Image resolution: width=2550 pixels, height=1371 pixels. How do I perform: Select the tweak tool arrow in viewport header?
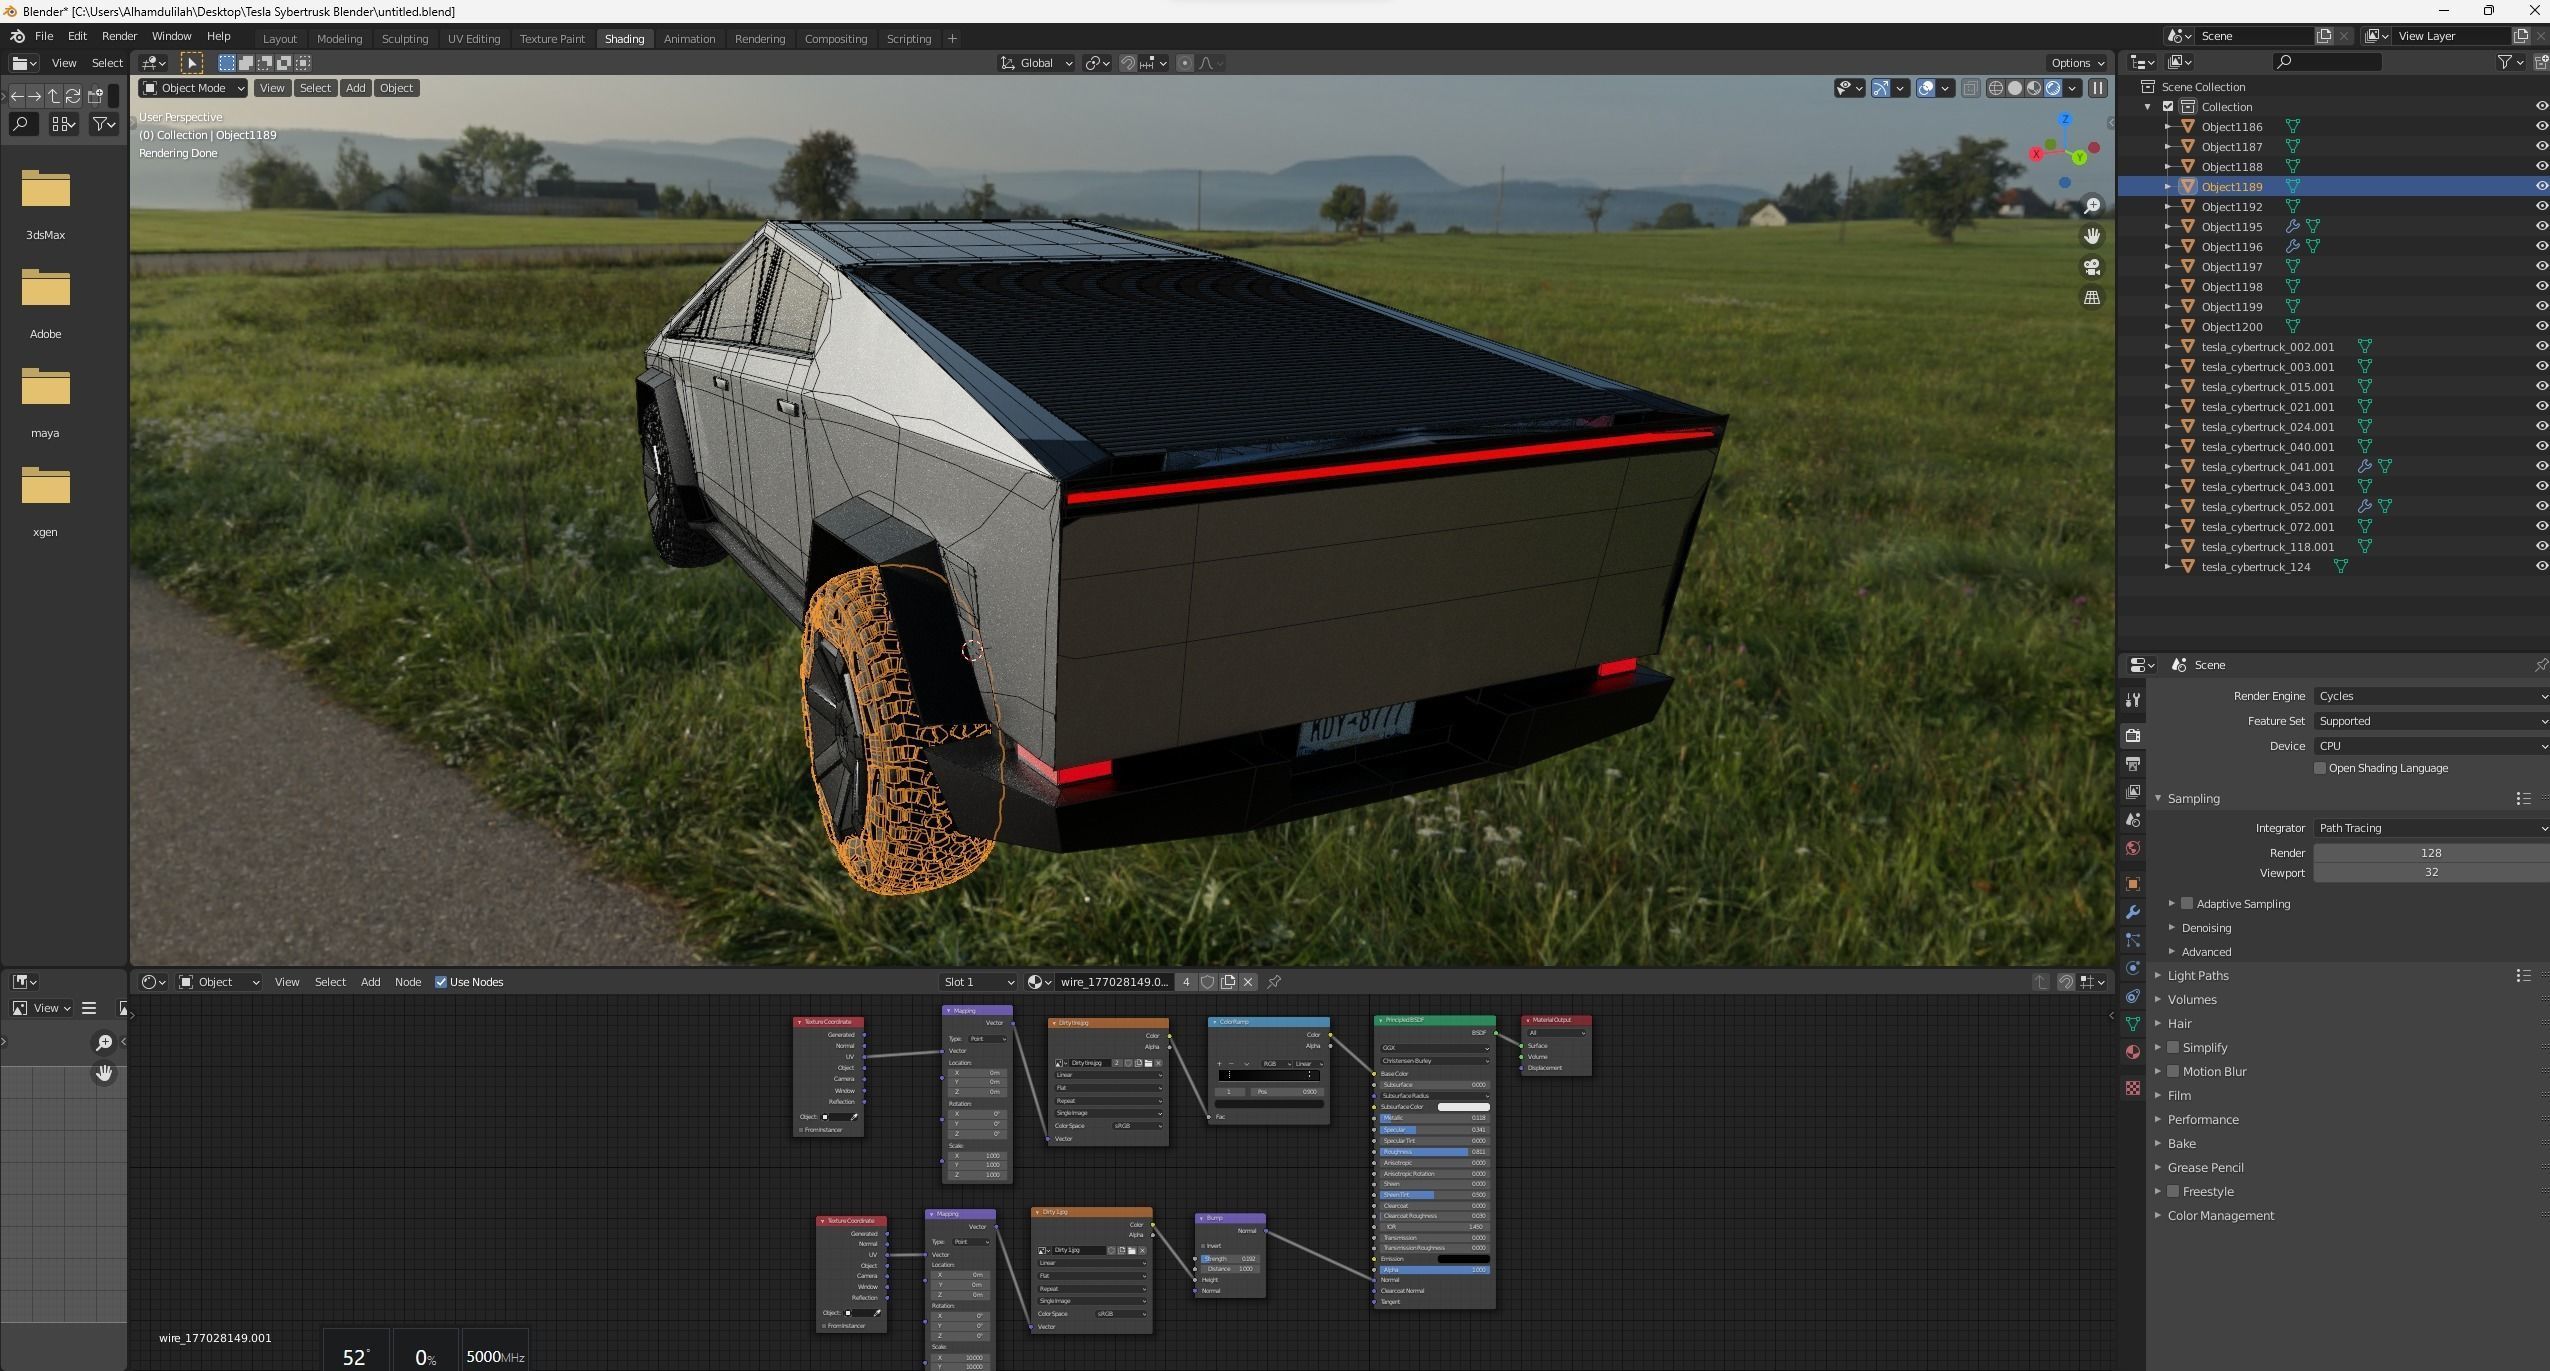[192, 63]
